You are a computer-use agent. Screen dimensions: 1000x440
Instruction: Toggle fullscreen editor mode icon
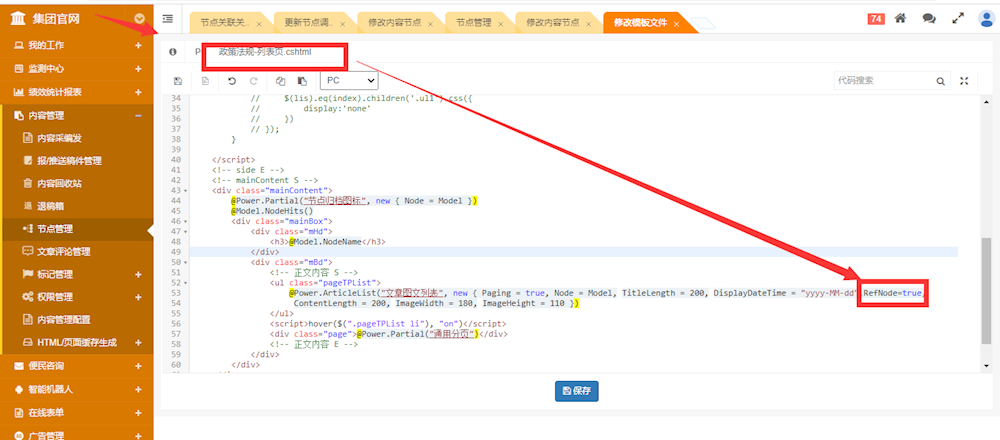(965, 81)
